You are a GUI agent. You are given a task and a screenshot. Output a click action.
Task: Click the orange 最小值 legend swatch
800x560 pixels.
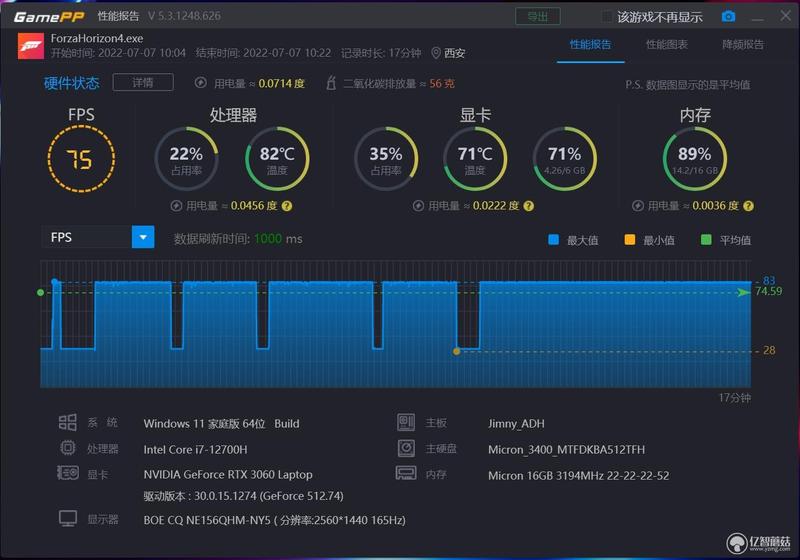[630, 240]
